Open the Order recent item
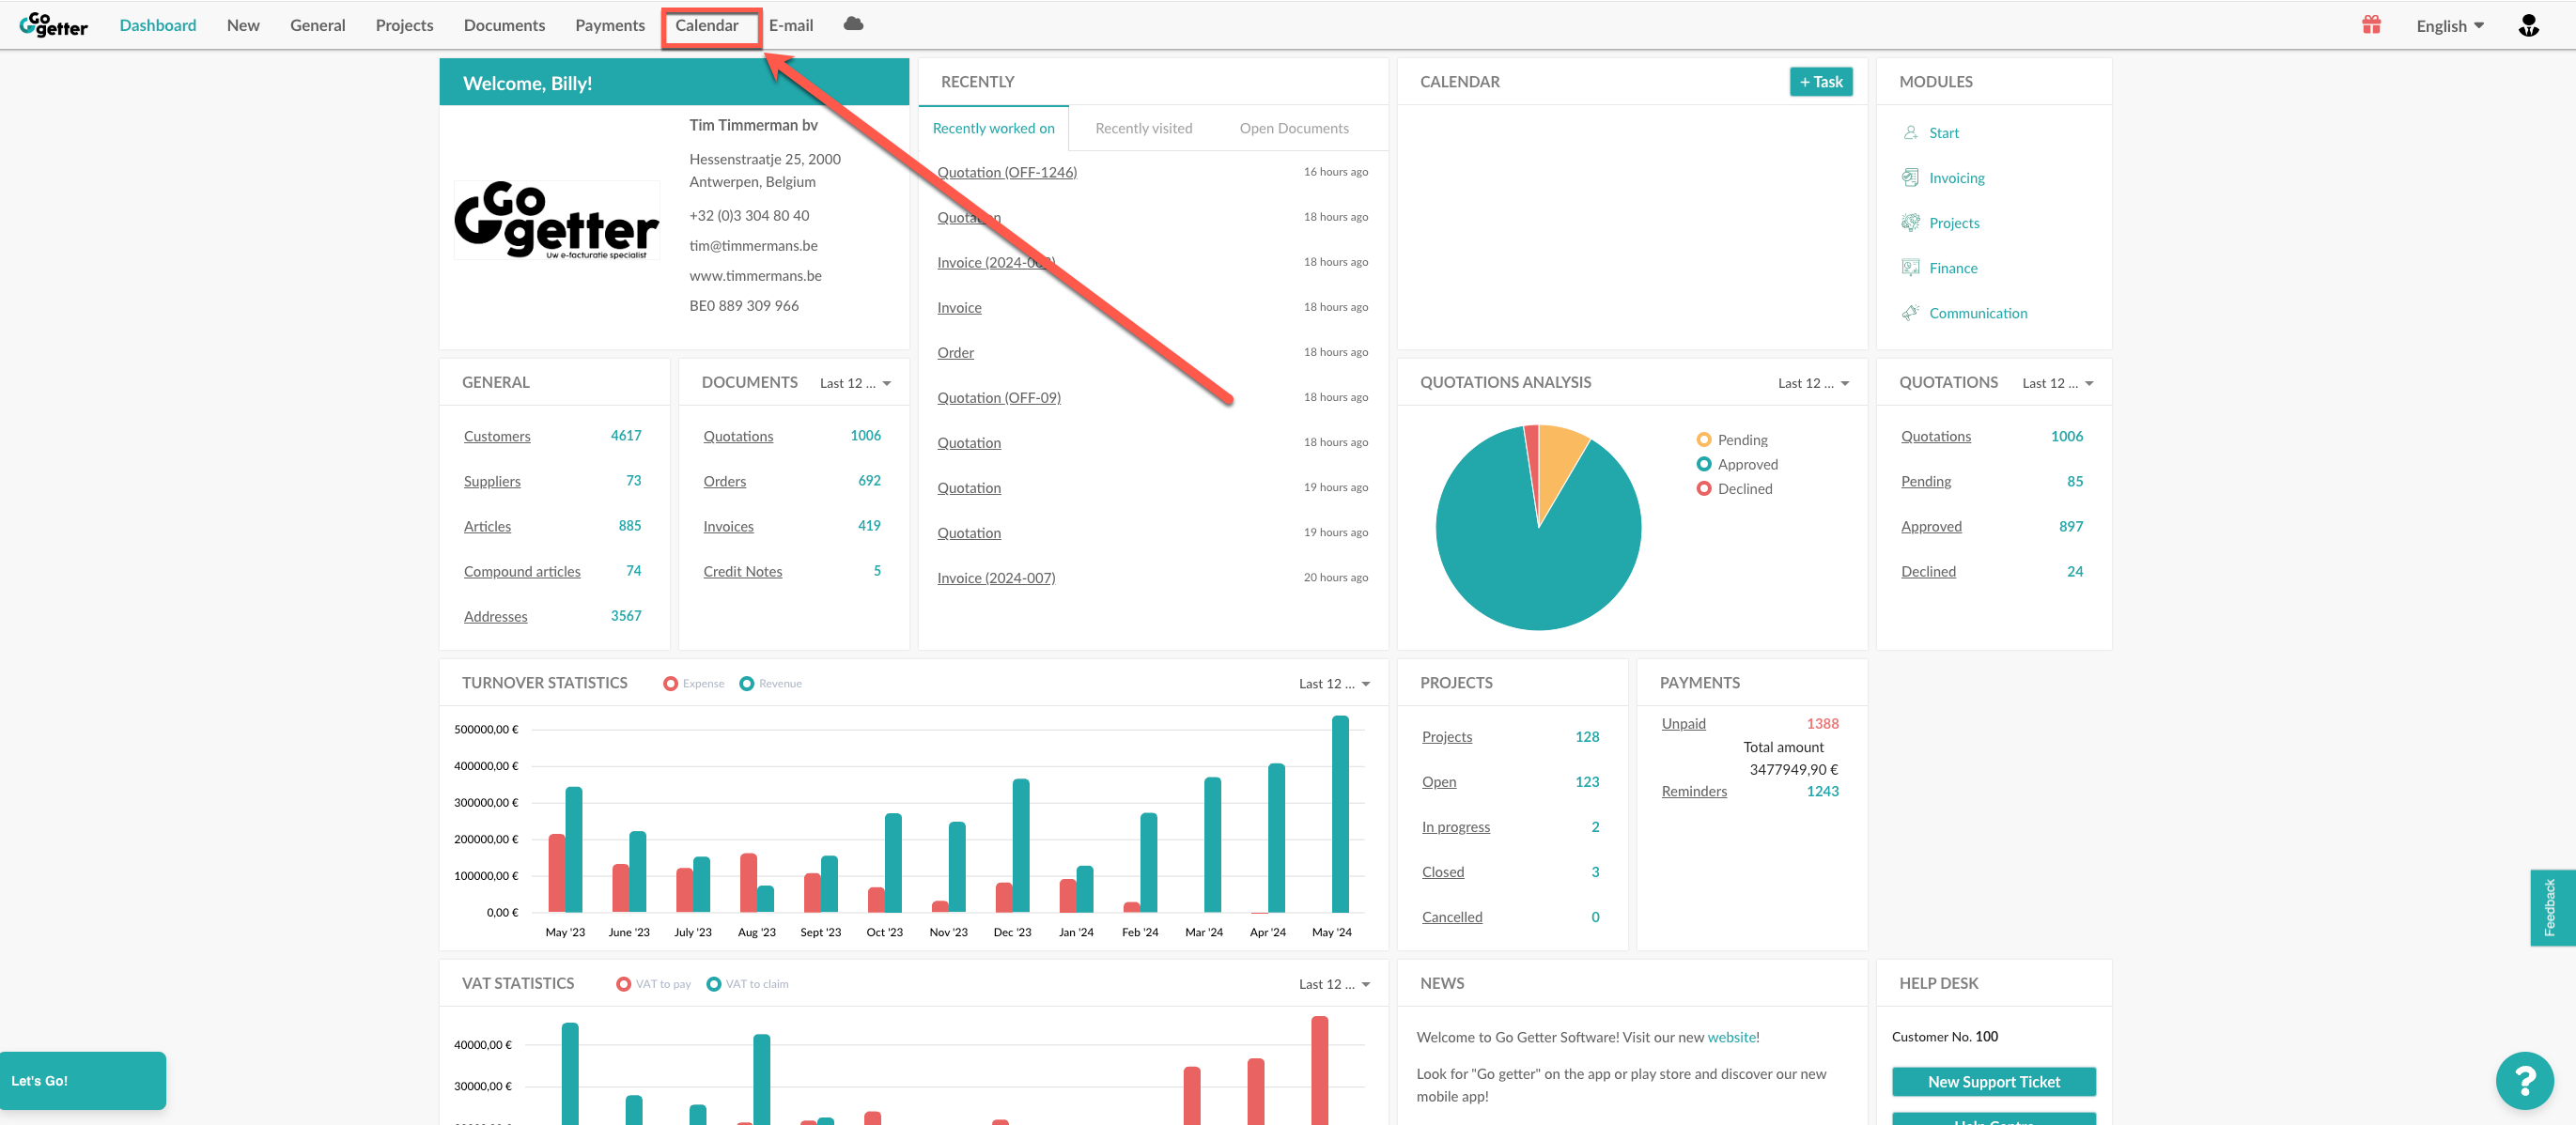Image resolution: width=2576 pixels, height=1125 pixels. (x=955, y=353)
